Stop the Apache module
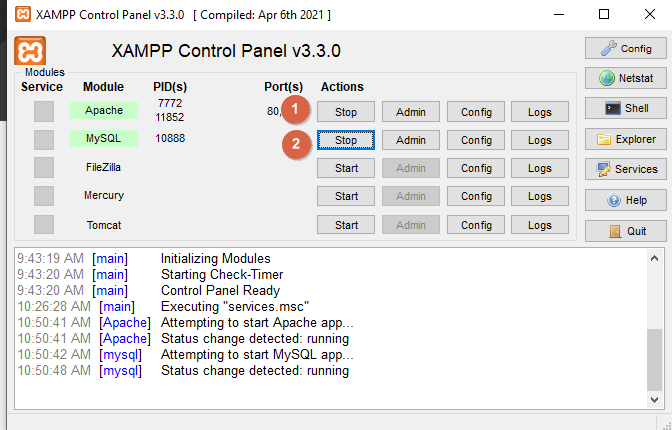This screenshot has height=430, width=672. pos(346,112)
